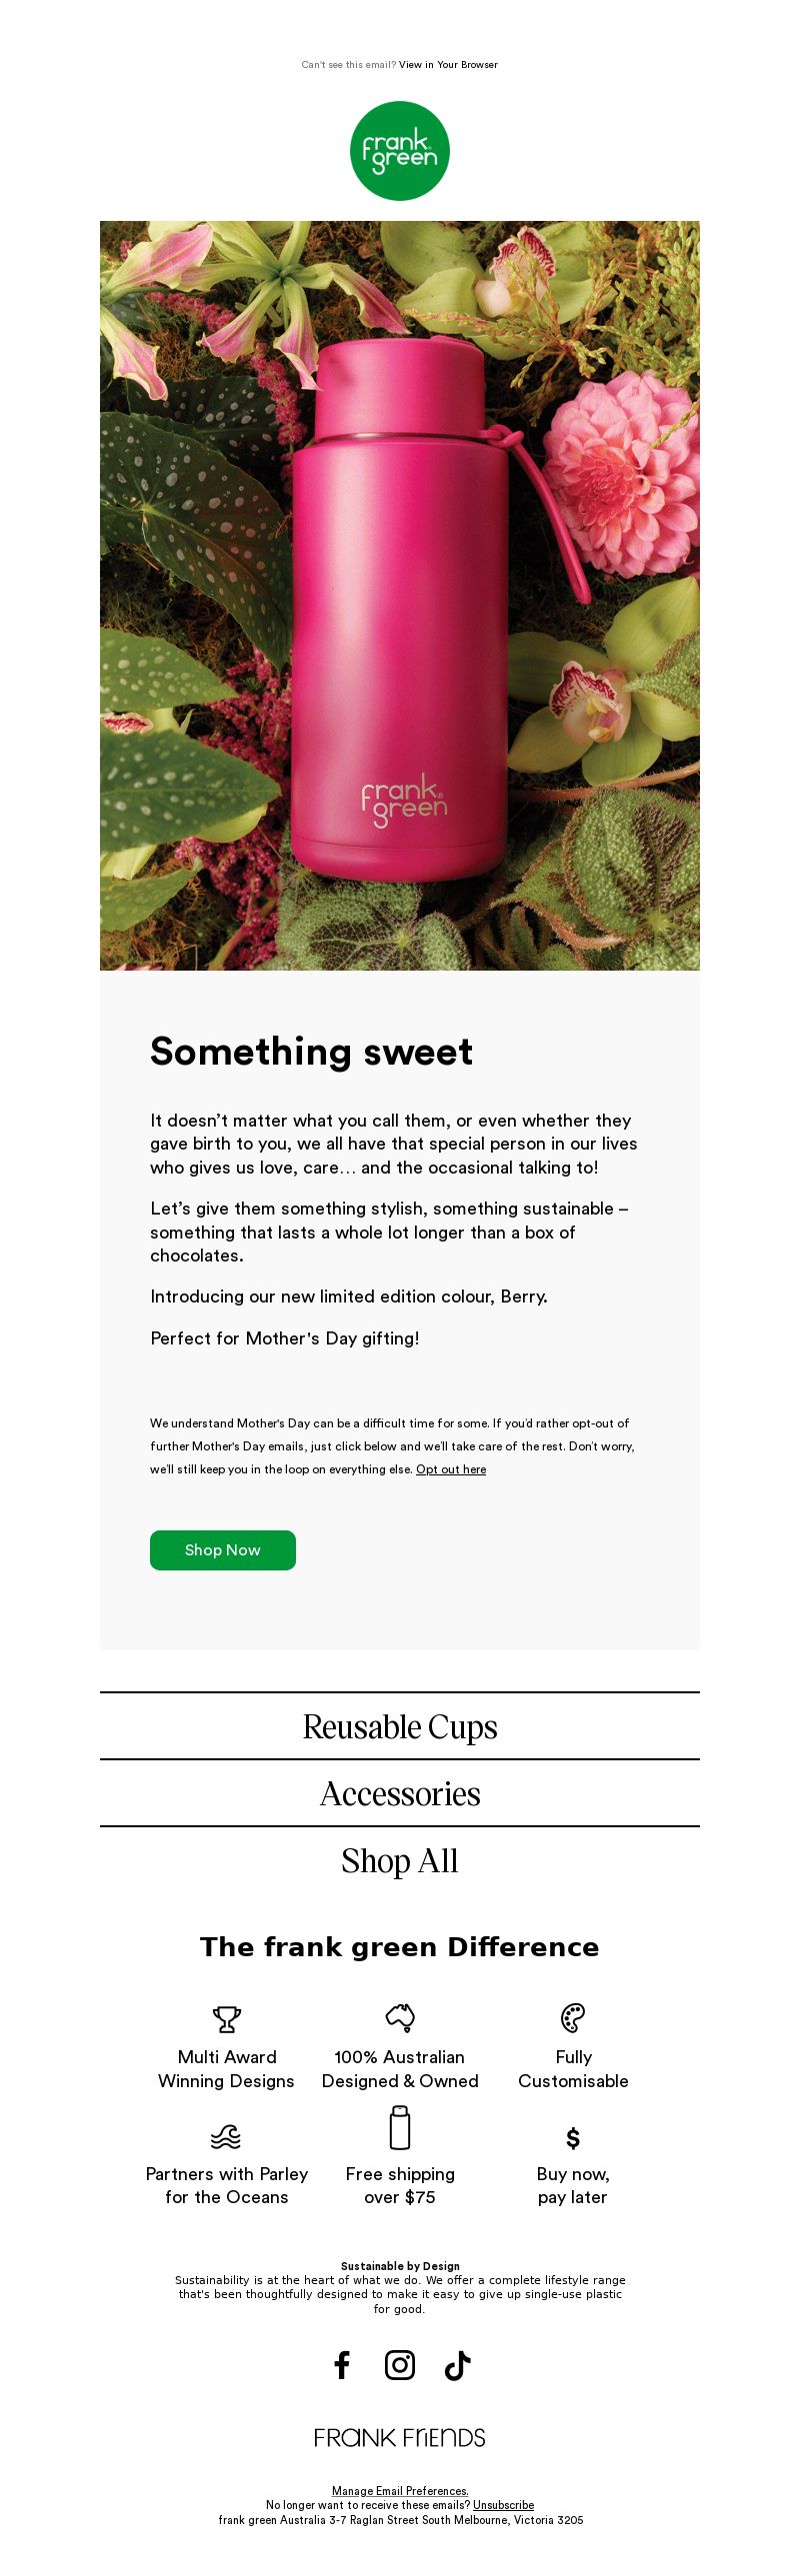
Task: Click the Unsubscribe link
Action: coord(503,2505)
